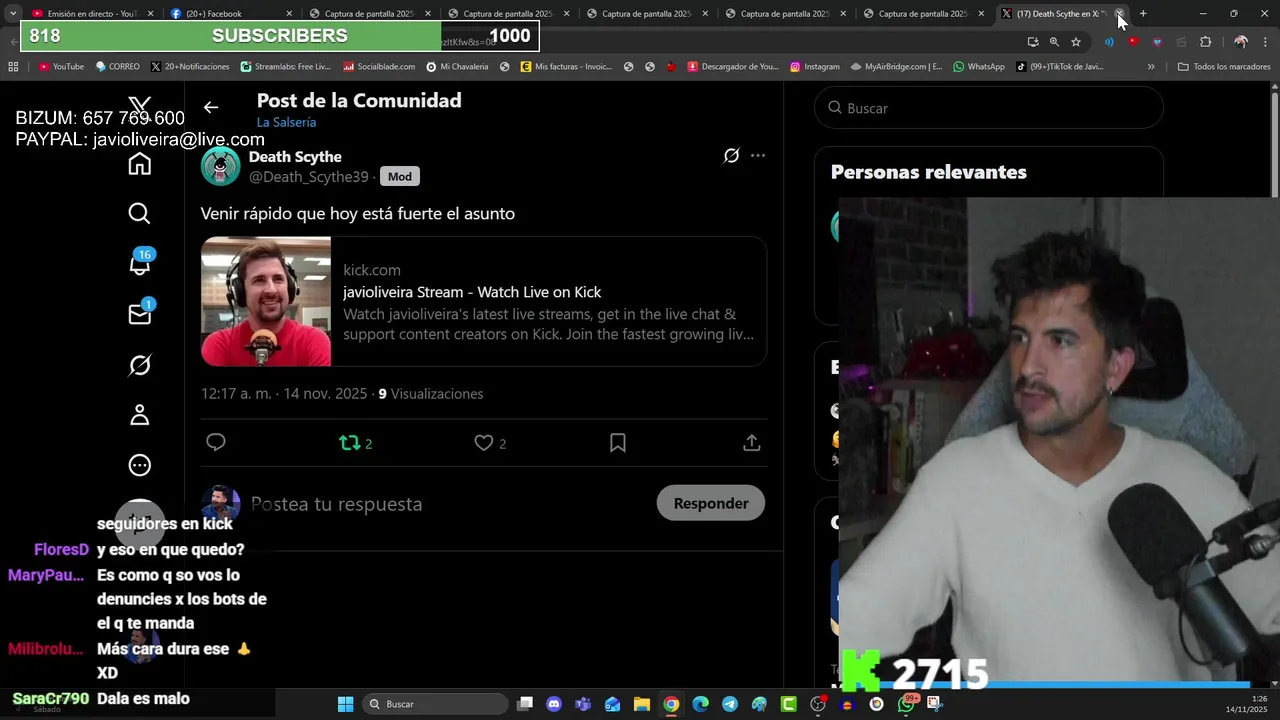This screenshot has height=720, width=1280.
Task: Open the profile person icon in sidebar
Action: click(139, 415)
